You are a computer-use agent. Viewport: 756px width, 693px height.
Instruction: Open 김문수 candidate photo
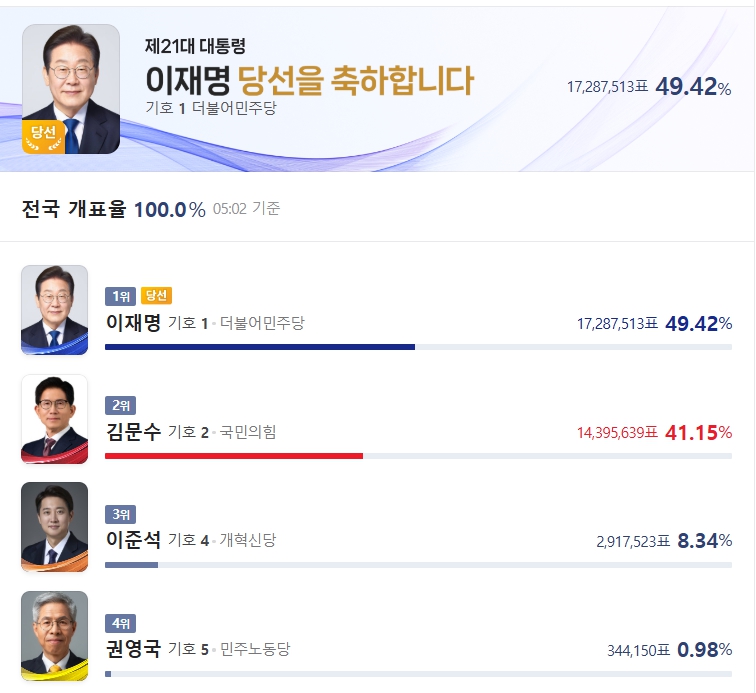point(54,419)
